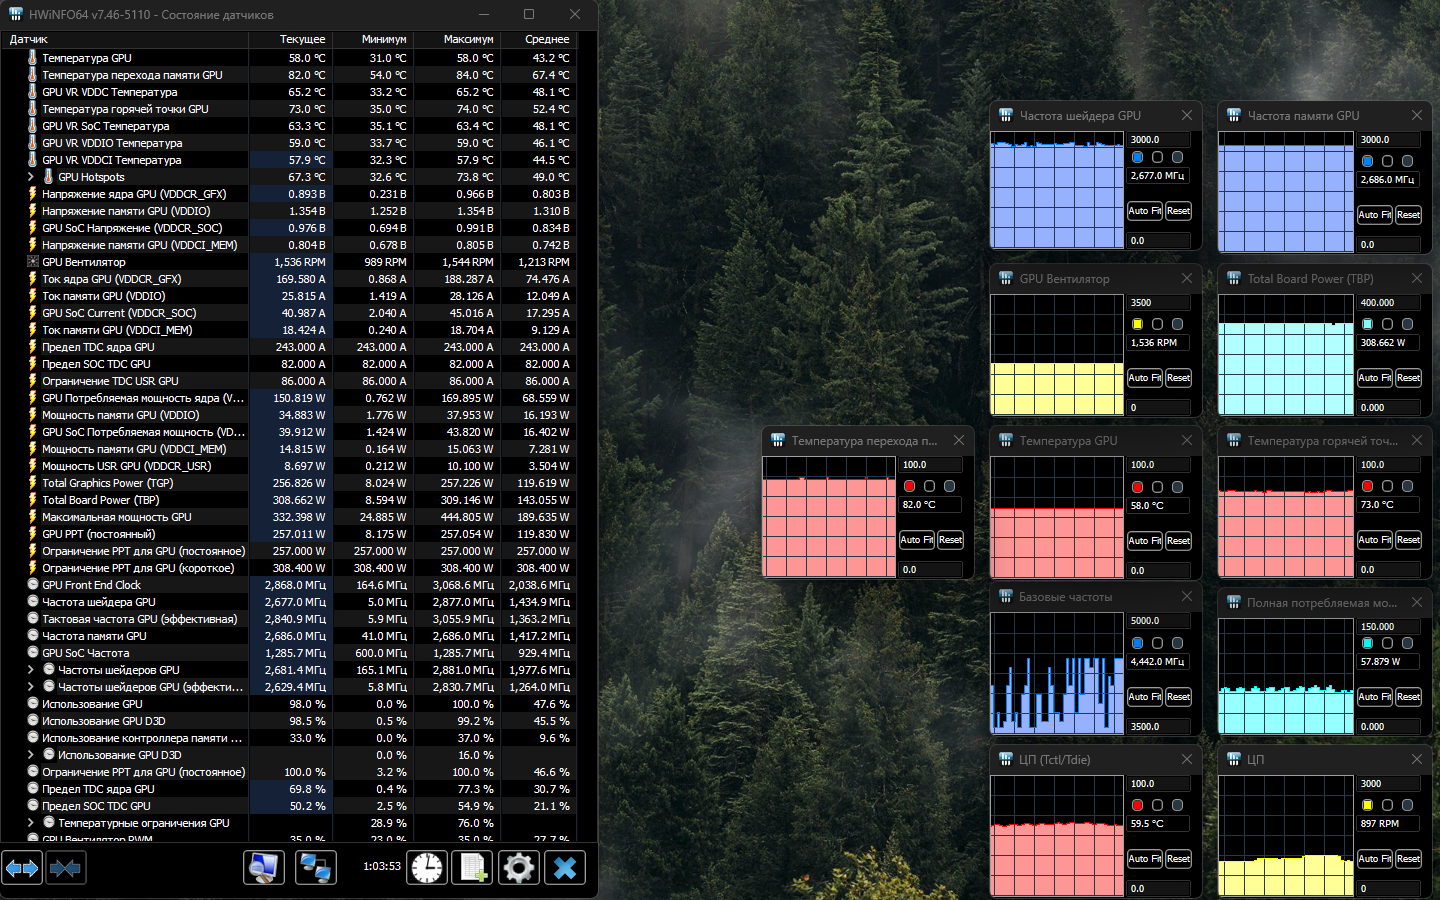Screen dimensions: 1440x900
Task: Click lightning icon beside Максимальная мощность GPU
Action: (x=33, y=517)
